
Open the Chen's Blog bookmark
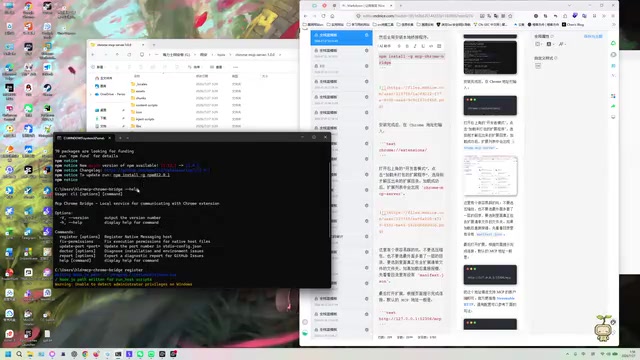573,24
